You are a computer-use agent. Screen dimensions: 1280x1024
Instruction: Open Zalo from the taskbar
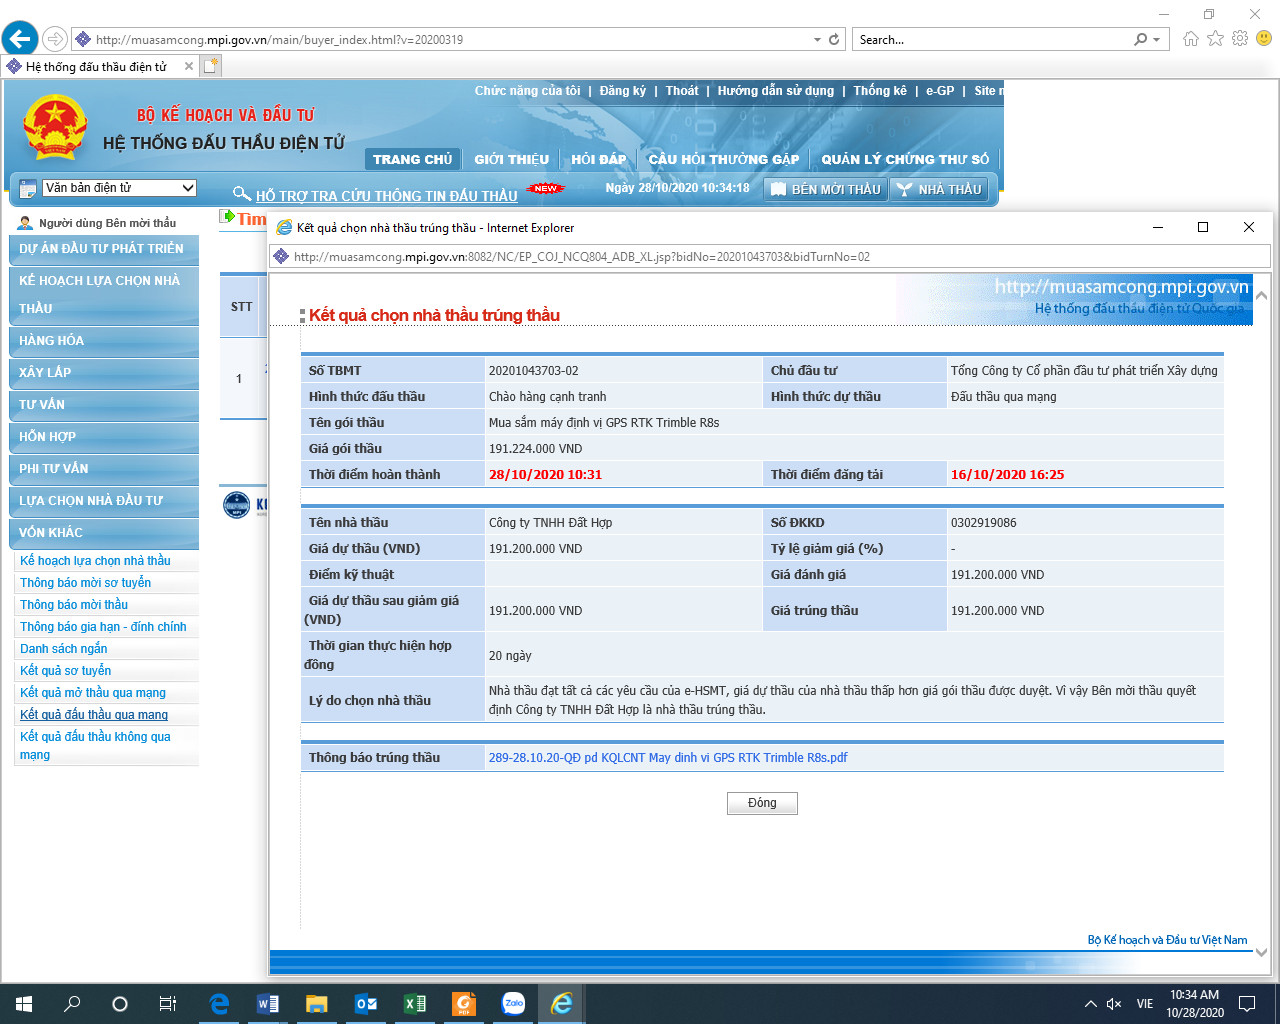tap(513, 1003)
